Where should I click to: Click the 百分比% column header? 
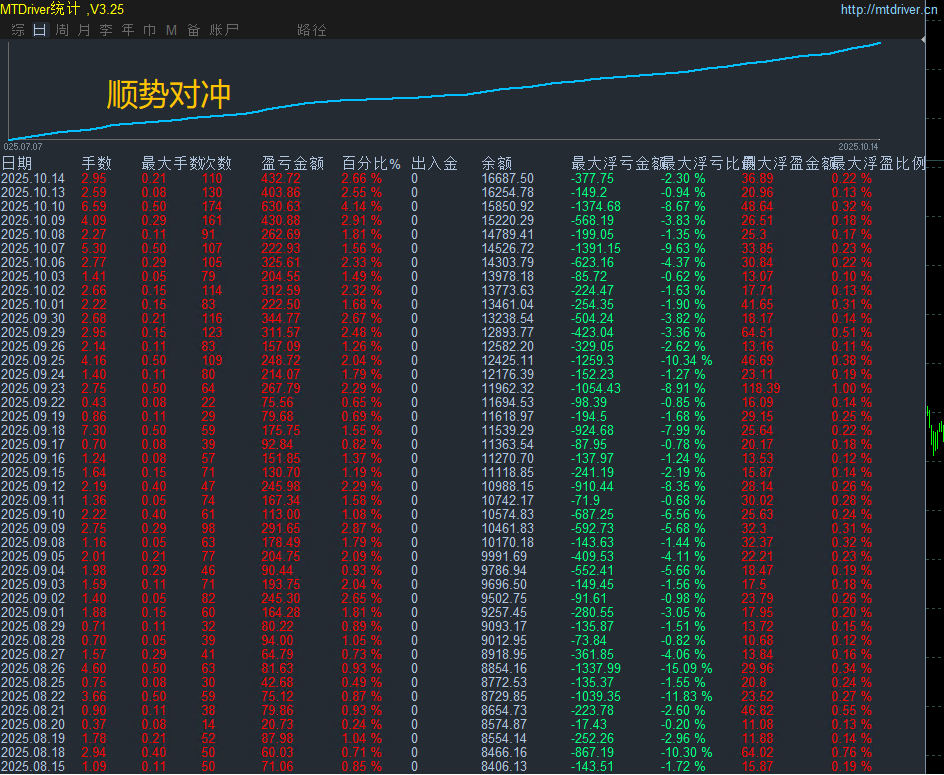[x=371, y=164]
